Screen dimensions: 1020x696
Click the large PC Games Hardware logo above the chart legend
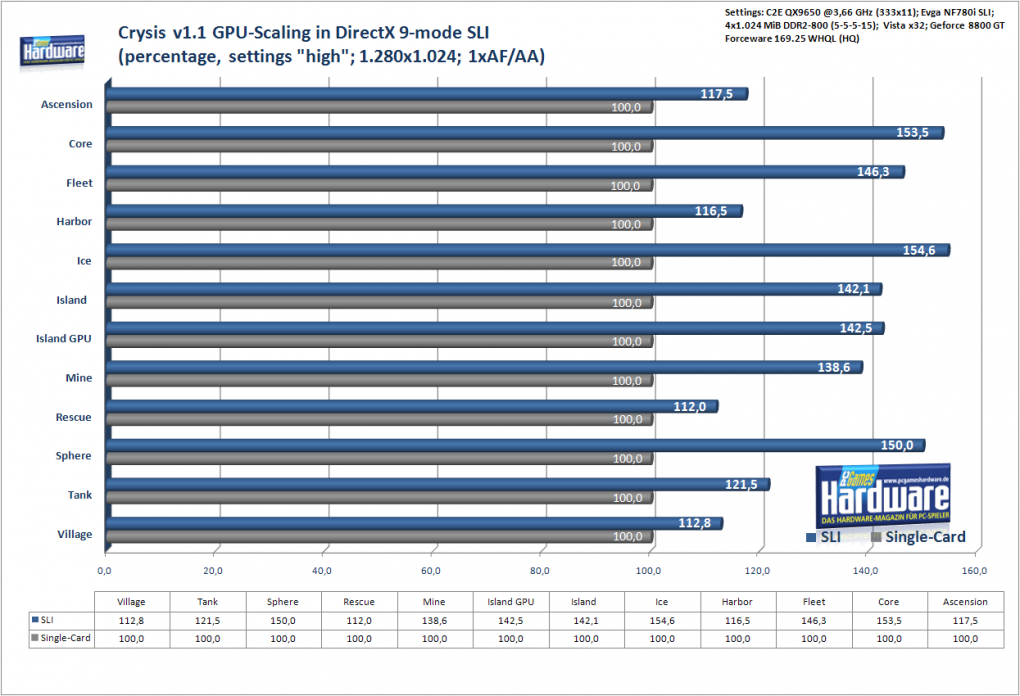tap(883, 496)
